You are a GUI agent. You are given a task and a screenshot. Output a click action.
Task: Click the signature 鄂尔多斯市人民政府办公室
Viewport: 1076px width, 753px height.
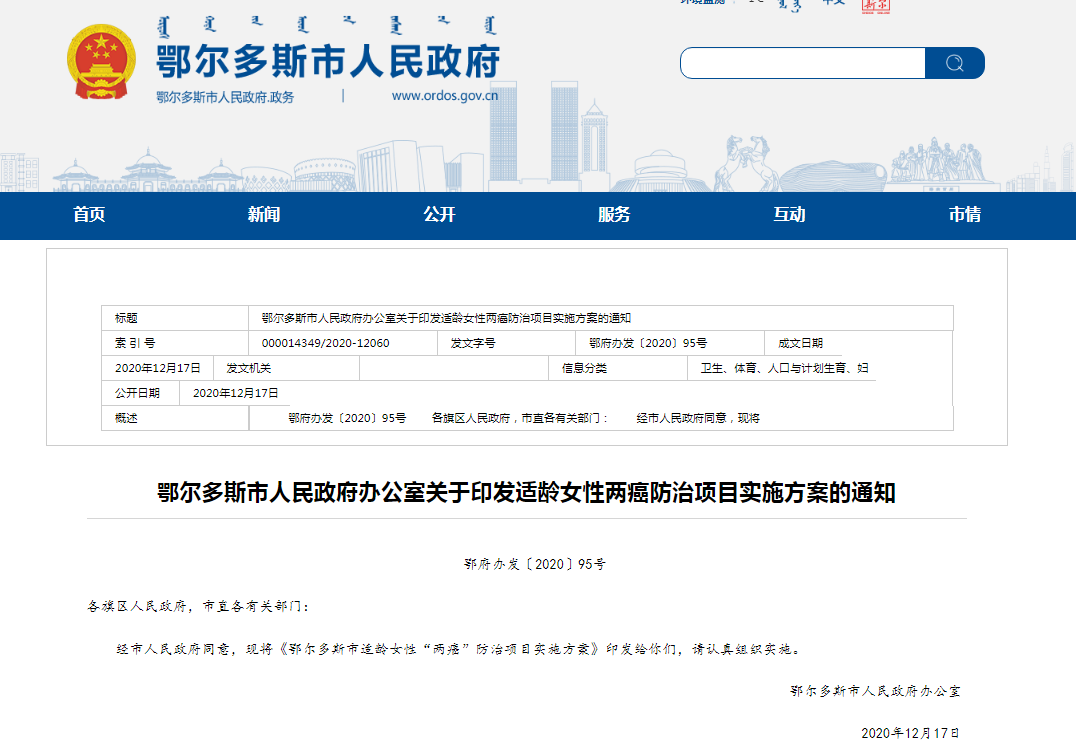875,691
